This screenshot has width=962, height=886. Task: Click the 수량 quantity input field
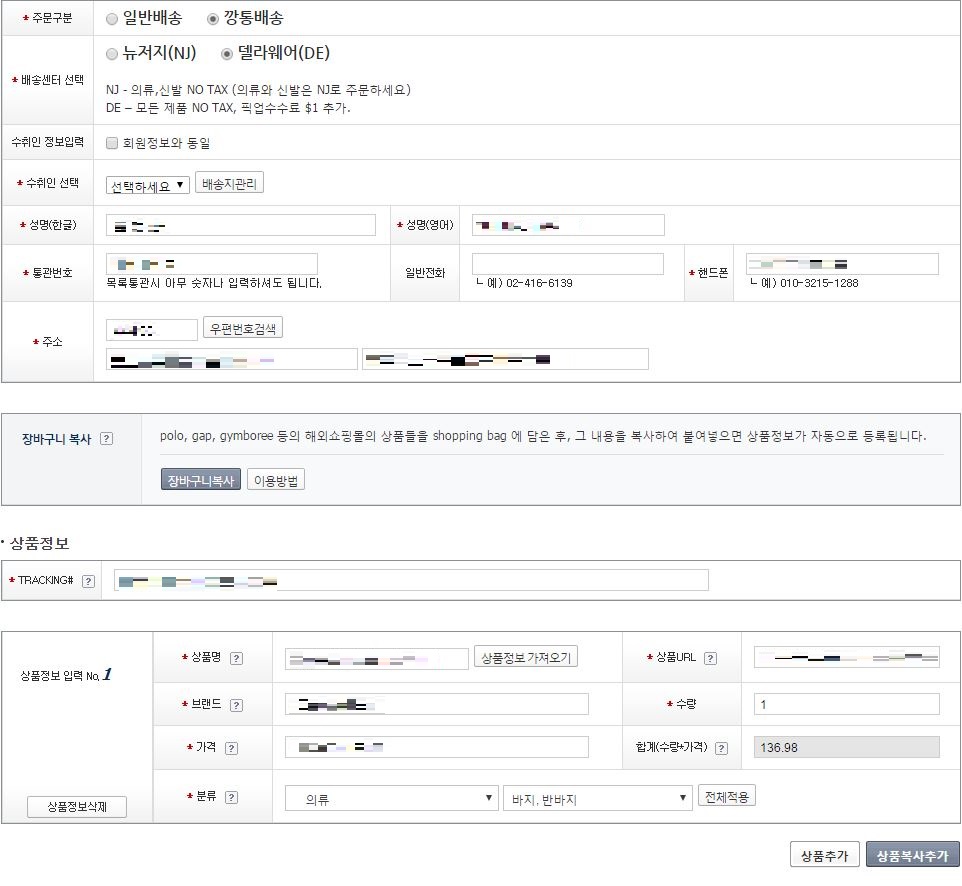point(846,705)
